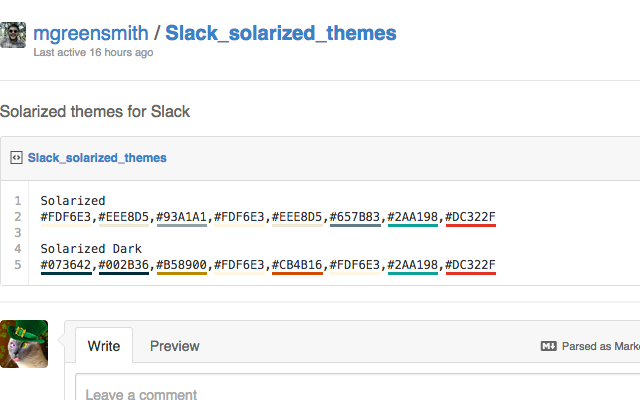Switch to the Preview tab
This screenshot has width=640, height=400.
click(x=174, y=346)
